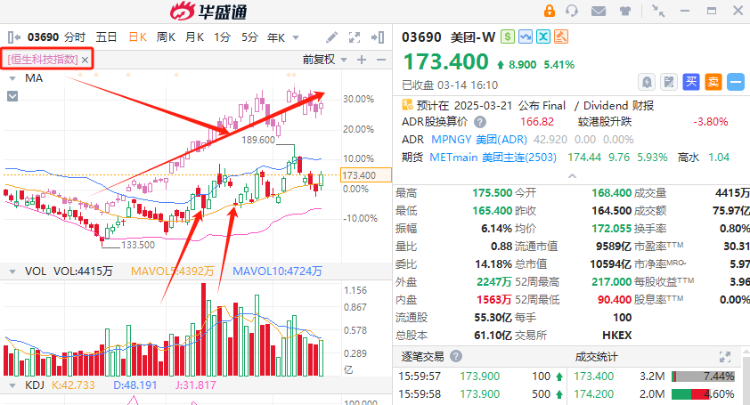
Task: Zoom out chart with minus icon
Action: click(x=381, y=59)
